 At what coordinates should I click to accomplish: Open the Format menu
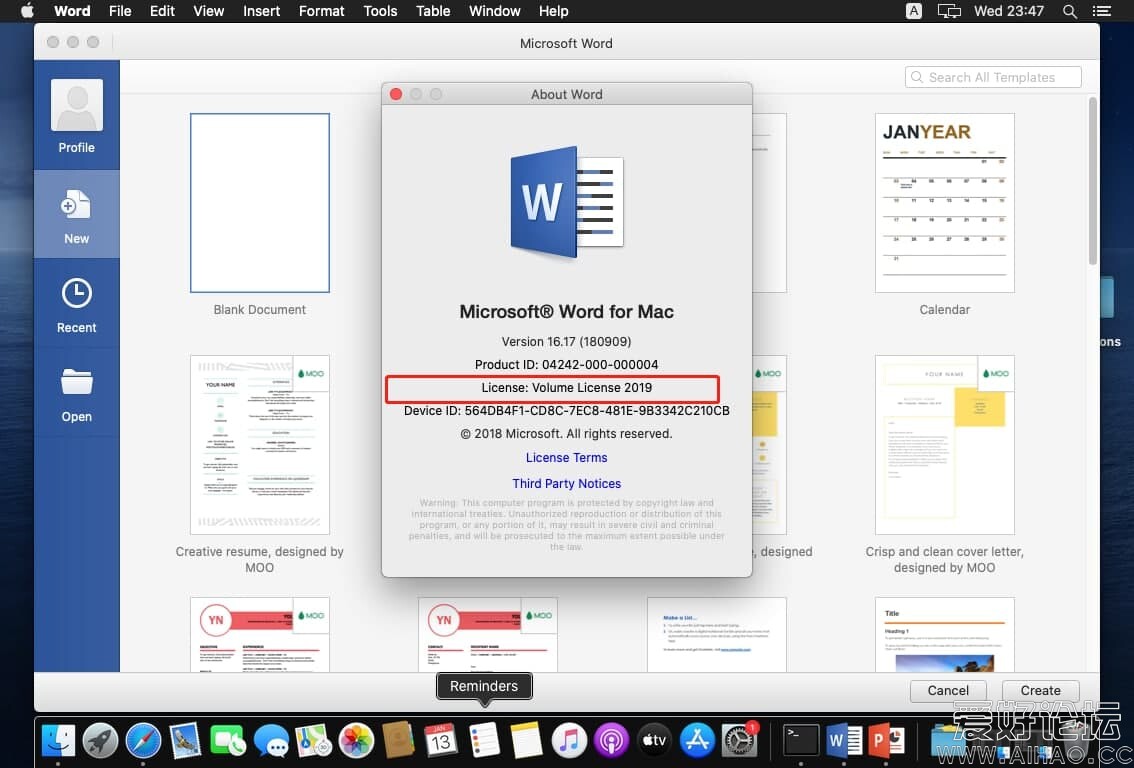tap(321, 11)
